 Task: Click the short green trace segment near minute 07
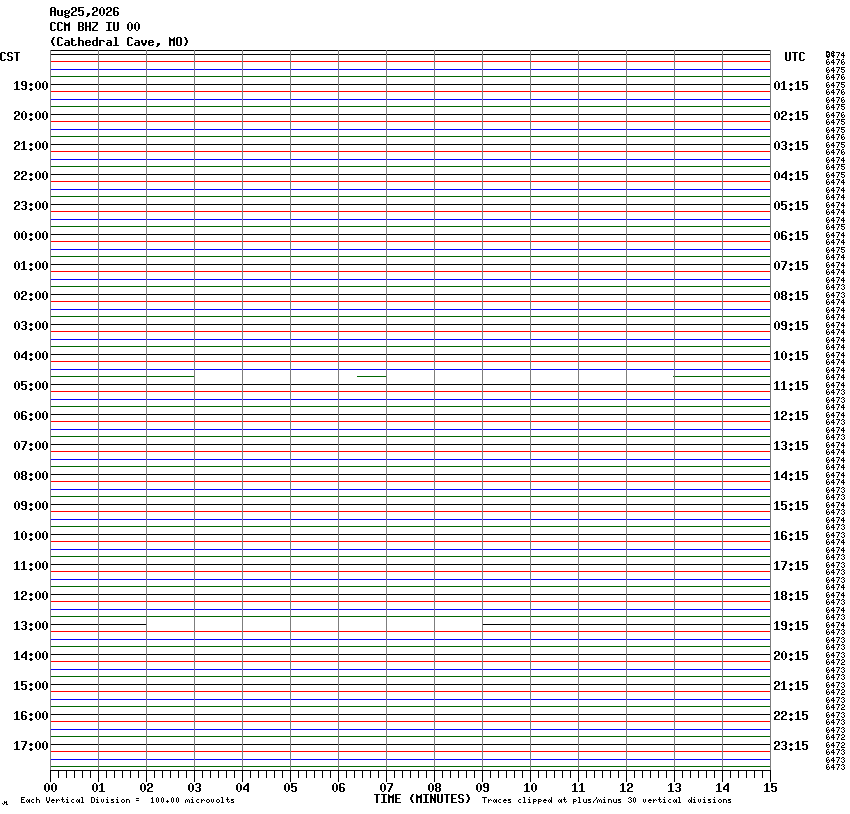(371, 376)
